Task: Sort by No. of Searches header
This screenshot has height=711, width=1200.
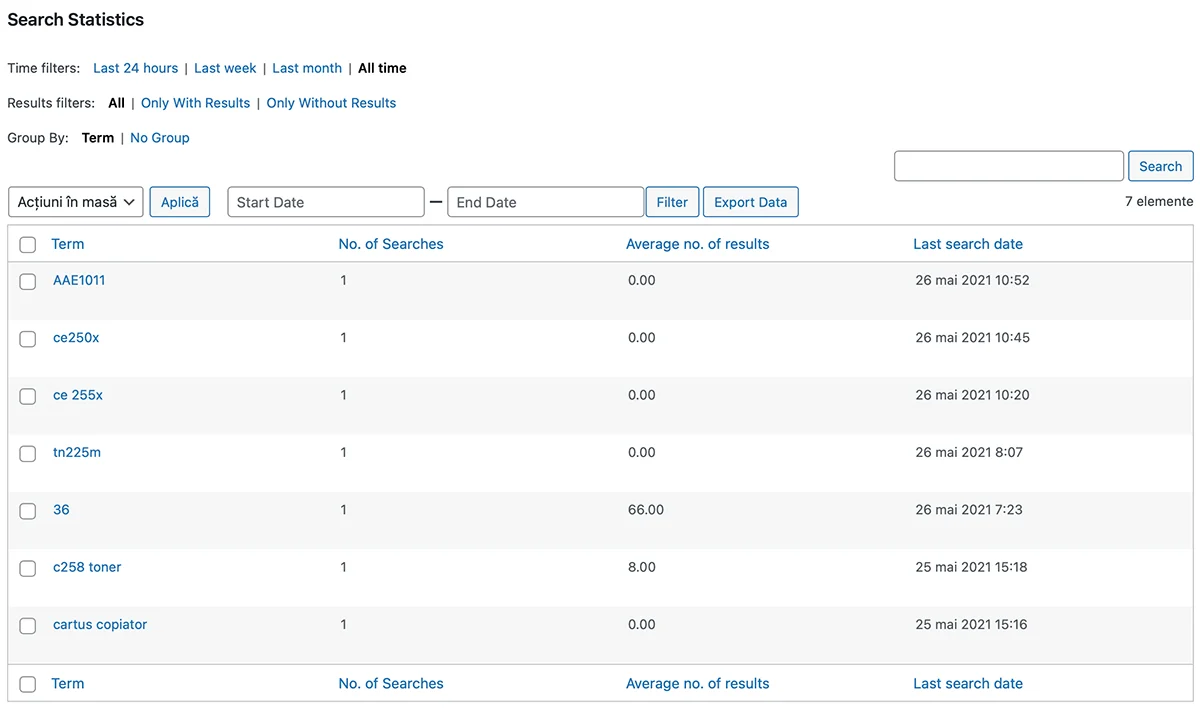Action: click(391, 244)
